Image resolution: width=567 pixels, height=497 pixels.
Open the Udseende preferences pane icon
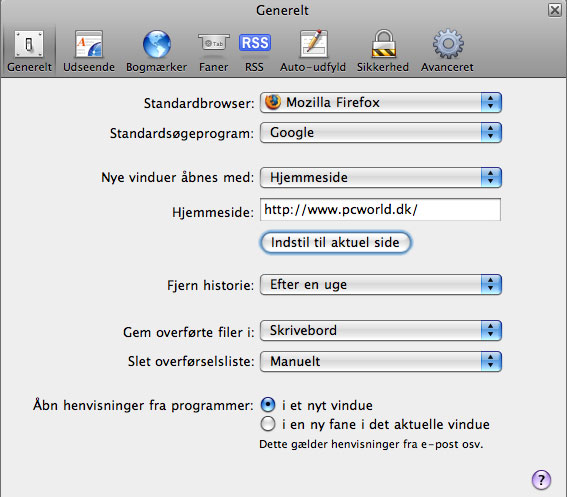tap(89, 44)
